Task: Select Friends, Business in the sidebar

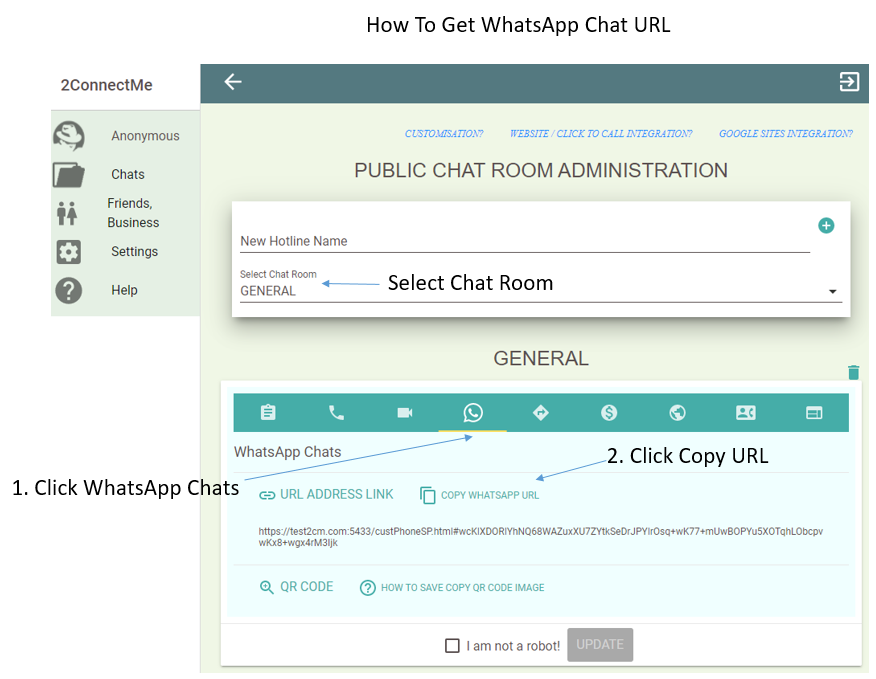Action: pyautogui.click(x=134, y=213)
